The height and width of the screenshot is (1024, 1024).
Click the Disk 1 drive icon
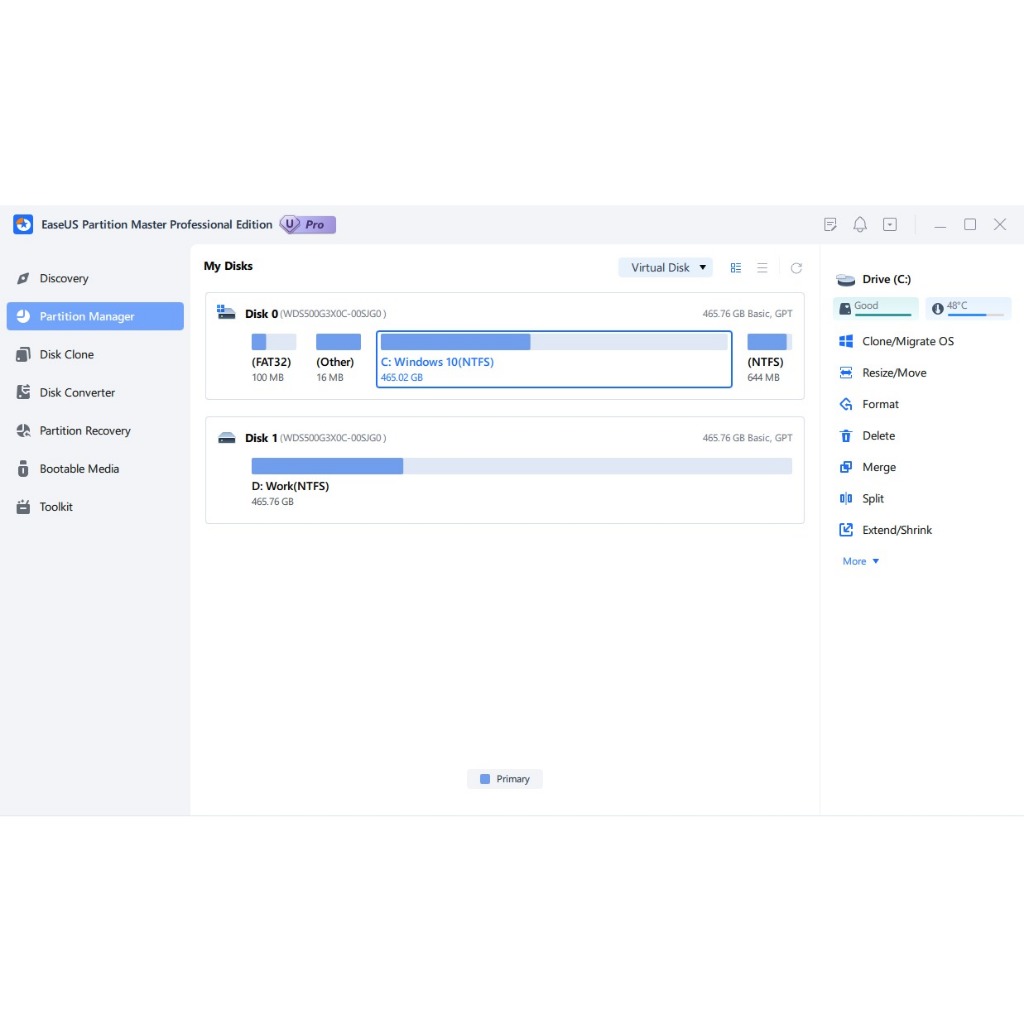click(227, 438)
